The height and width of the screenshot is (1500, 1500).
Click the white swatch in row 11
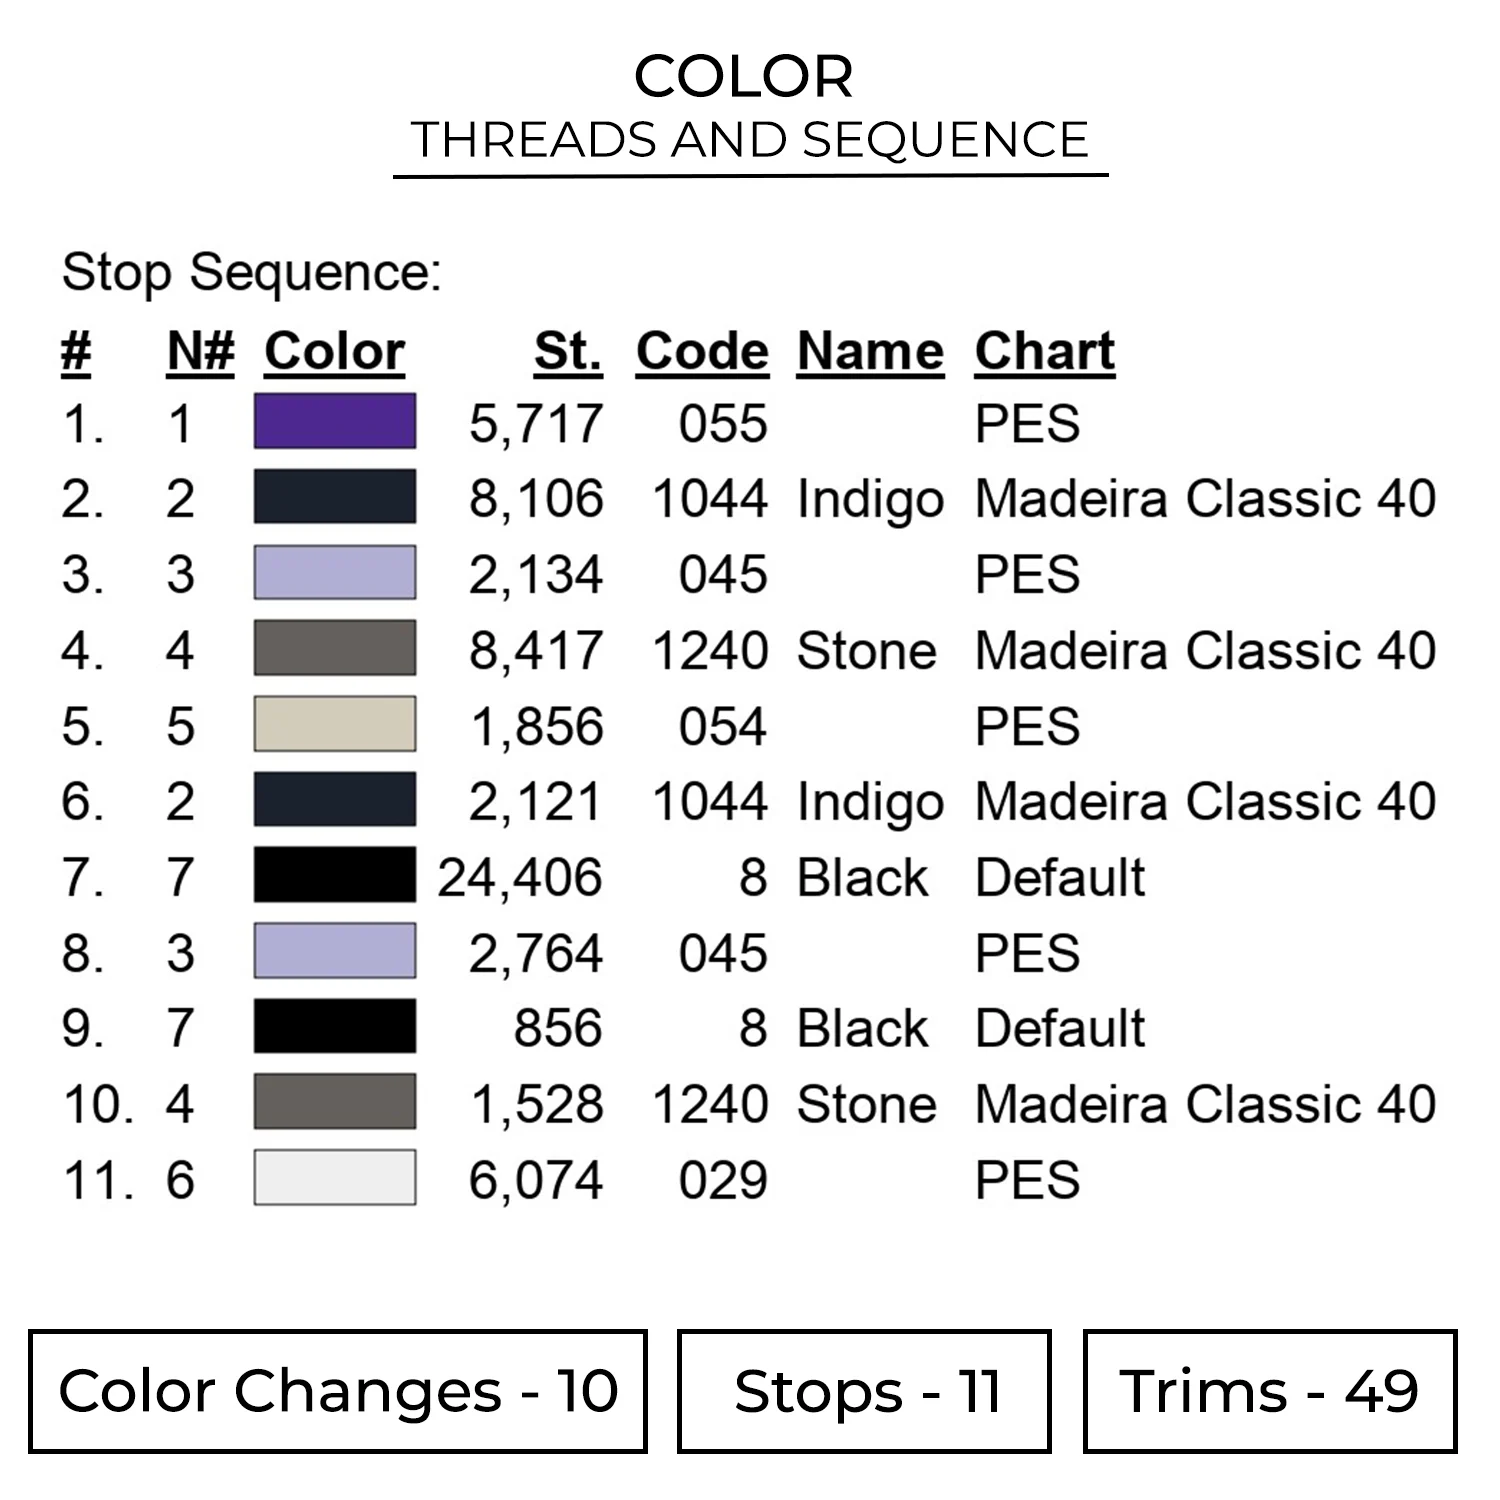coord(334,1178)
